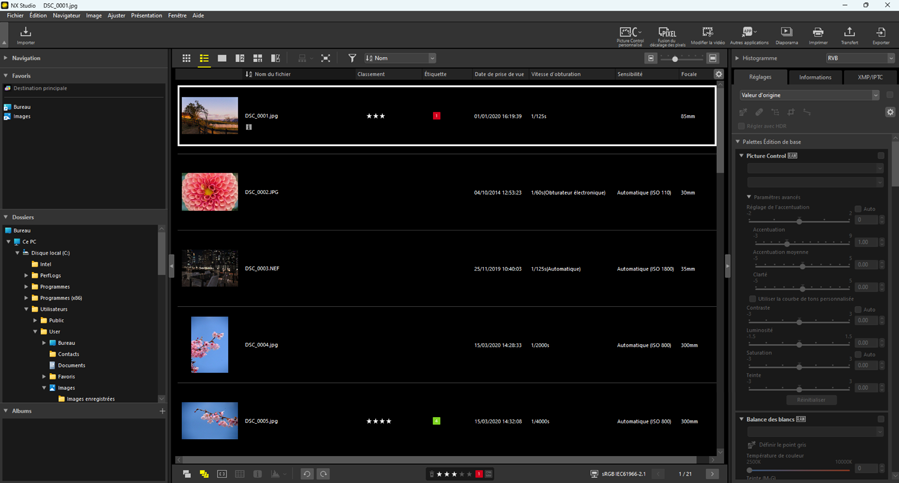899x483 pixels.
Task: Click the filter funnel icon
Action: (x=352, y=59)
